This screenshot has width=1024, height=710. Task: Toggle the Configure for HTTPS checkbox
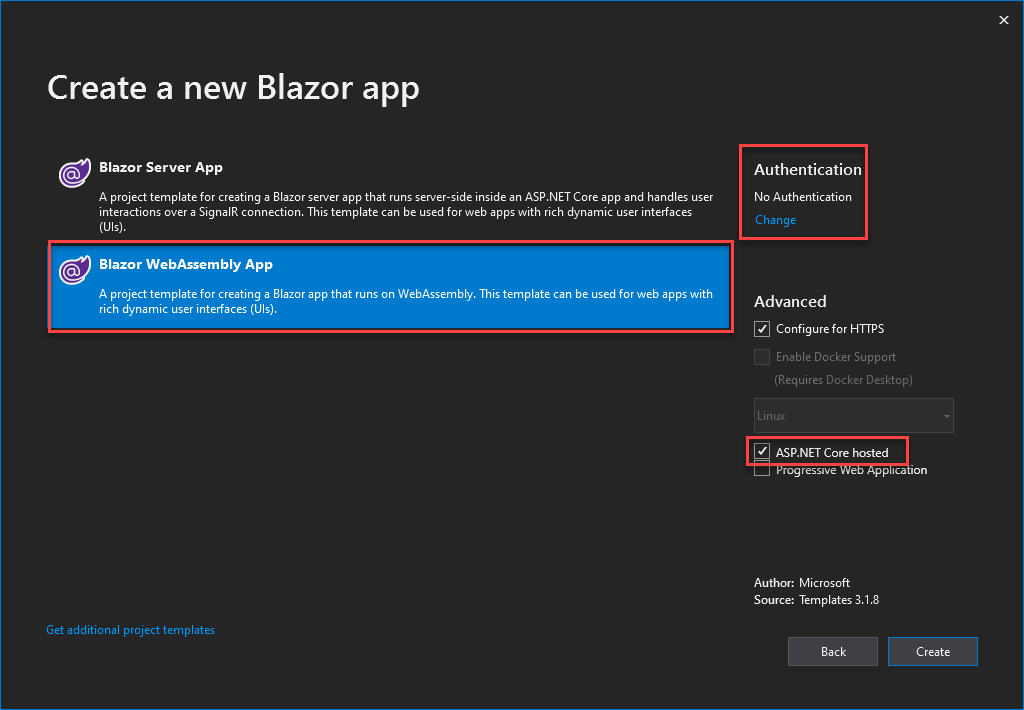click(762, 328)
